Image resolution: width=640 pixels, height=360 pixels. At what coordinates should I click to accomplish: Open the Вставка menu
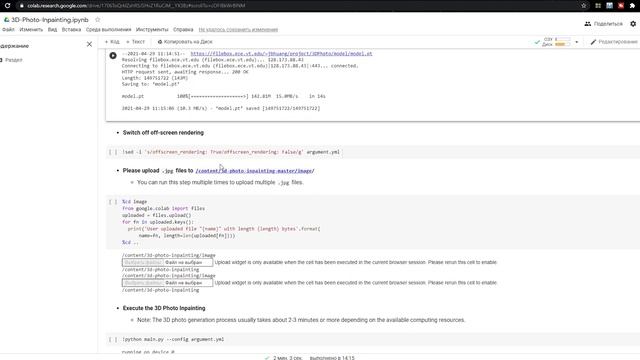[x=71, y=29]
